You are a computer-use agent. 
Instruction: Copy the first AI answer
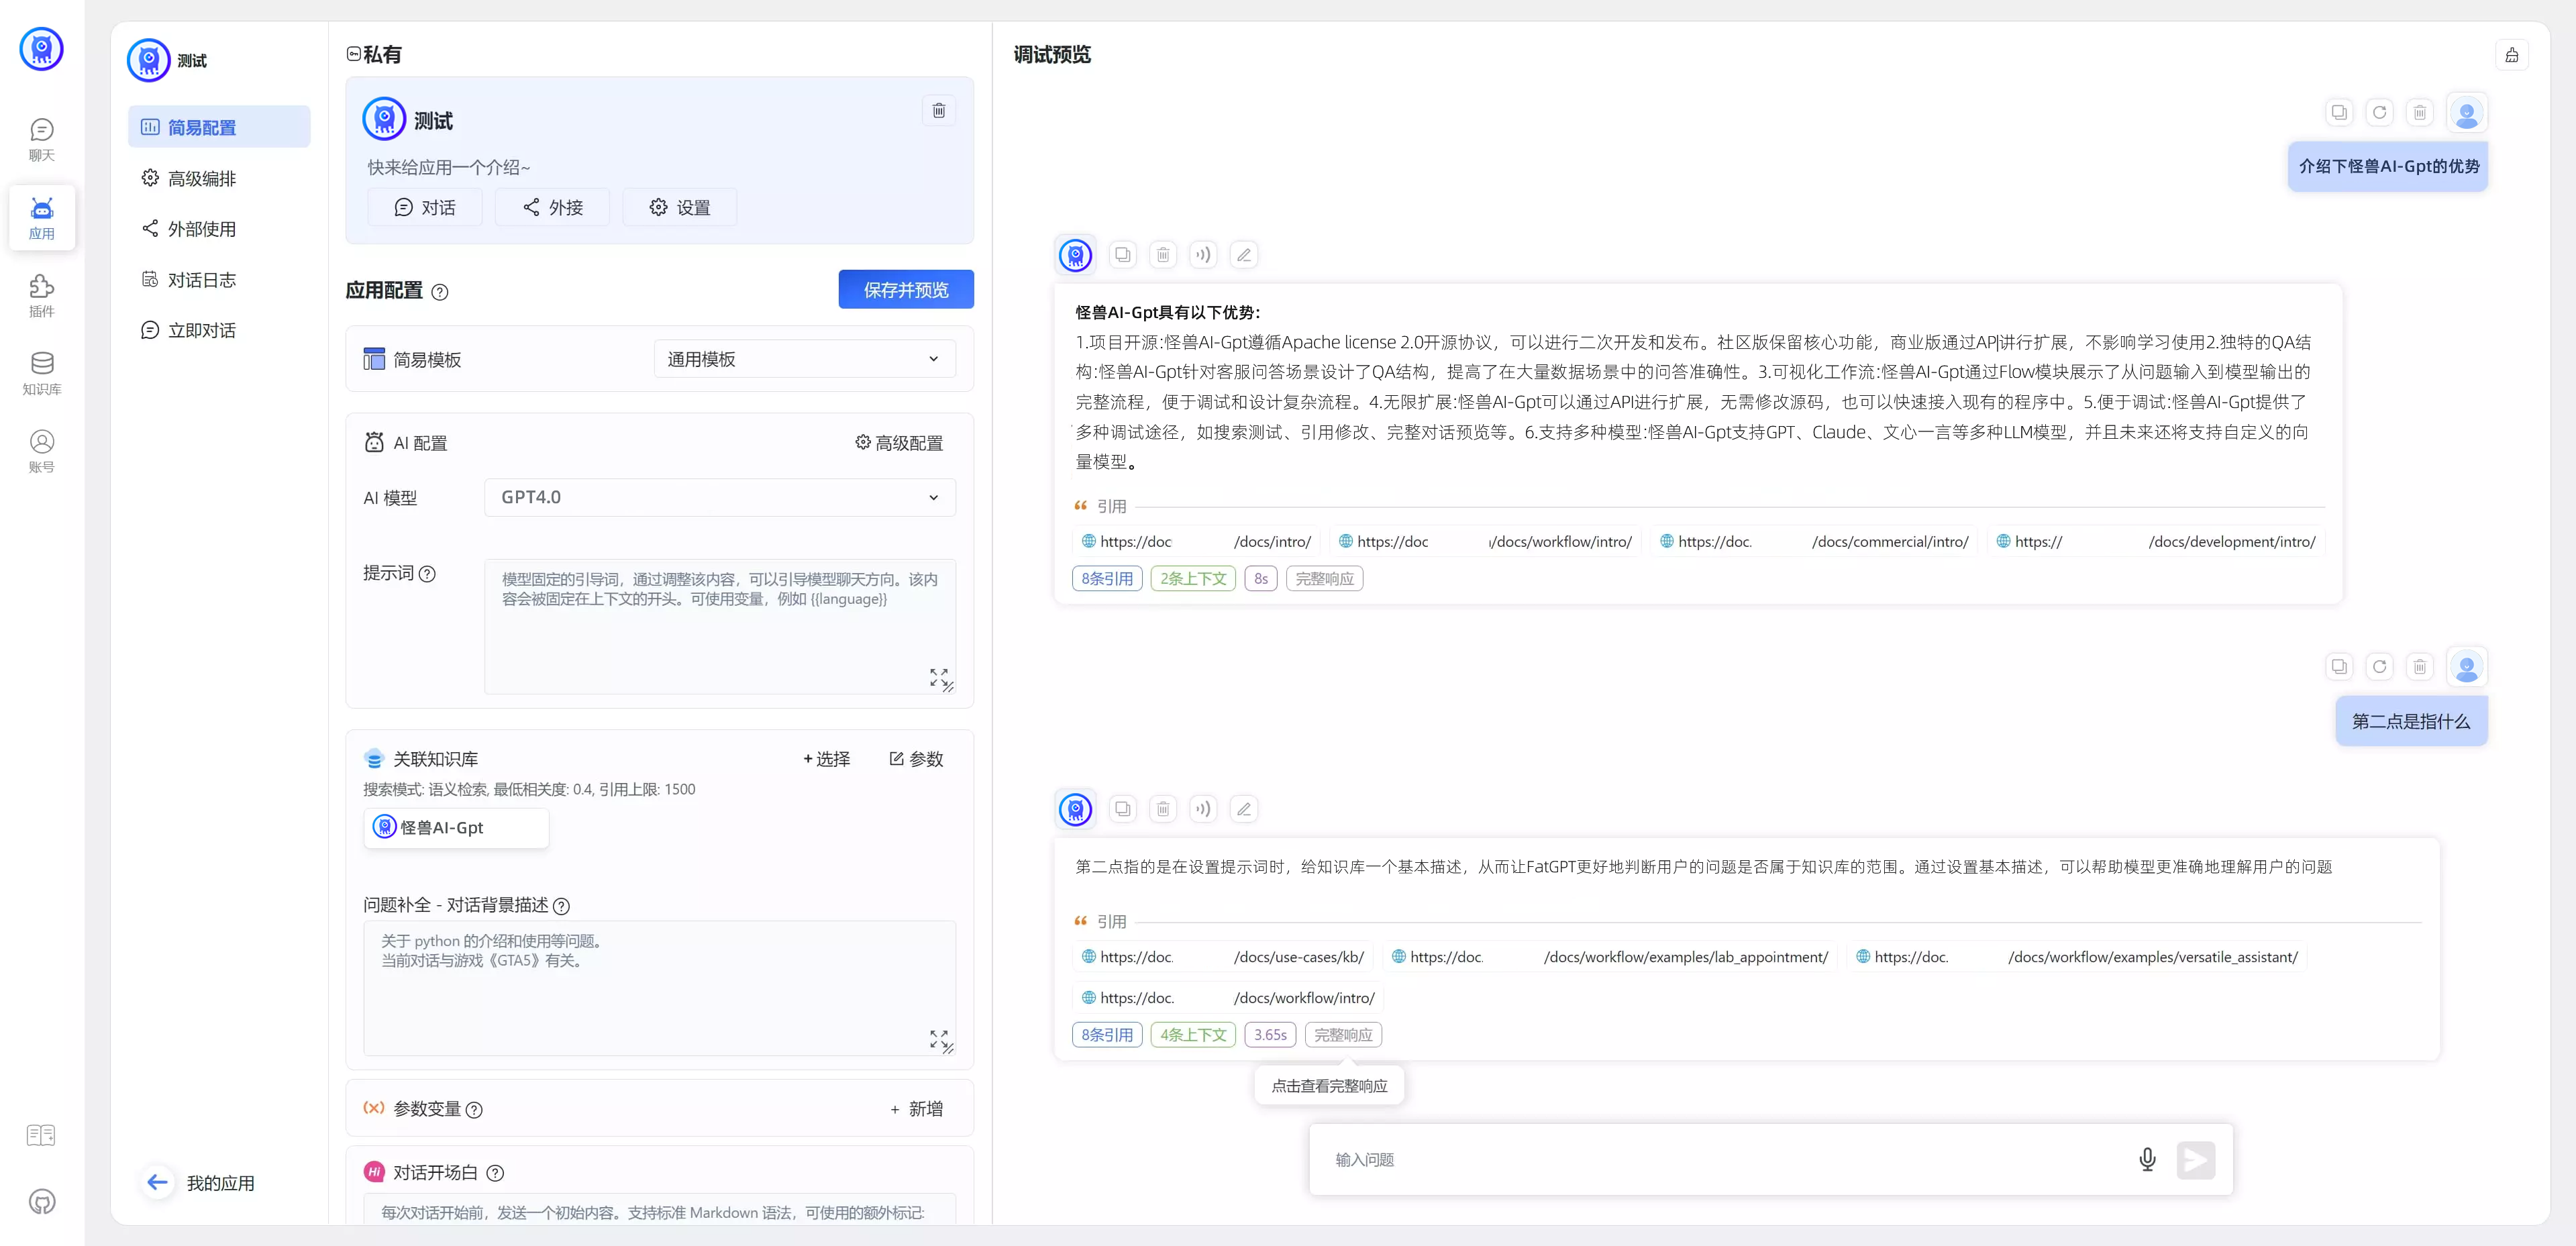(x=1123, y=255)
